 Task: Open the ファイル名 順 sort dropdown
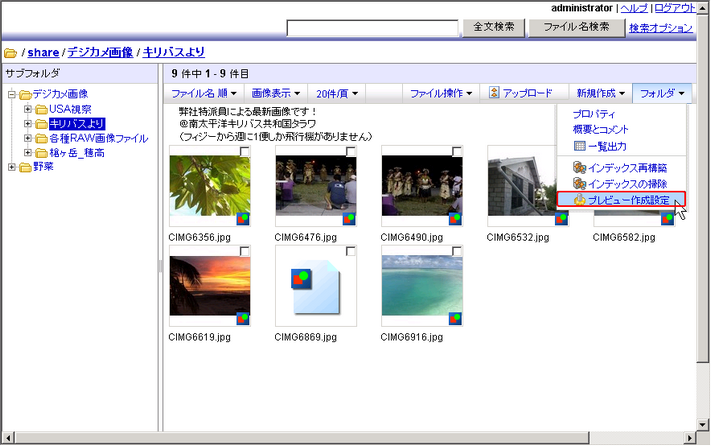click(x=204, y=93)
